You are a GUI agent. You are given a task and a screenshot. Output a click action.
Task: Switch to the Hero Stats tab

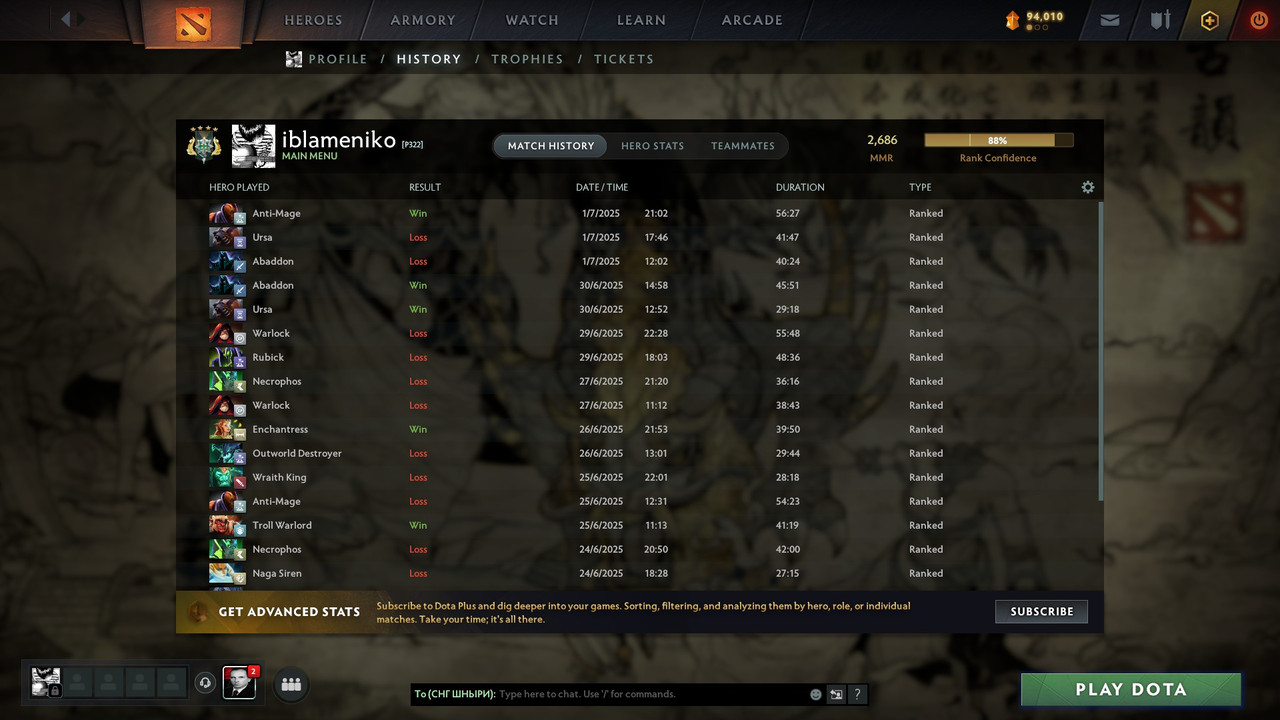[652, 146]
